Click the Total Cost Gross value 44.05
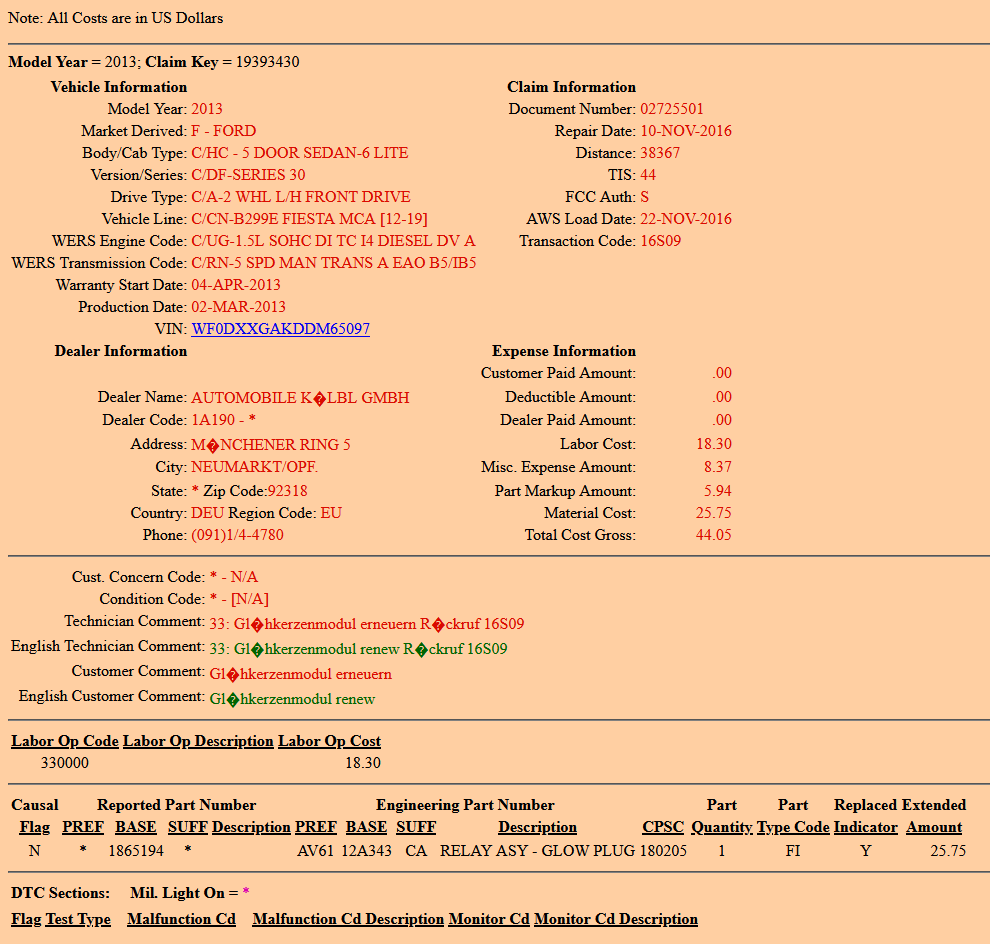Image resolution: width=990 pixels, height=944 pixels. coord(713,535)
